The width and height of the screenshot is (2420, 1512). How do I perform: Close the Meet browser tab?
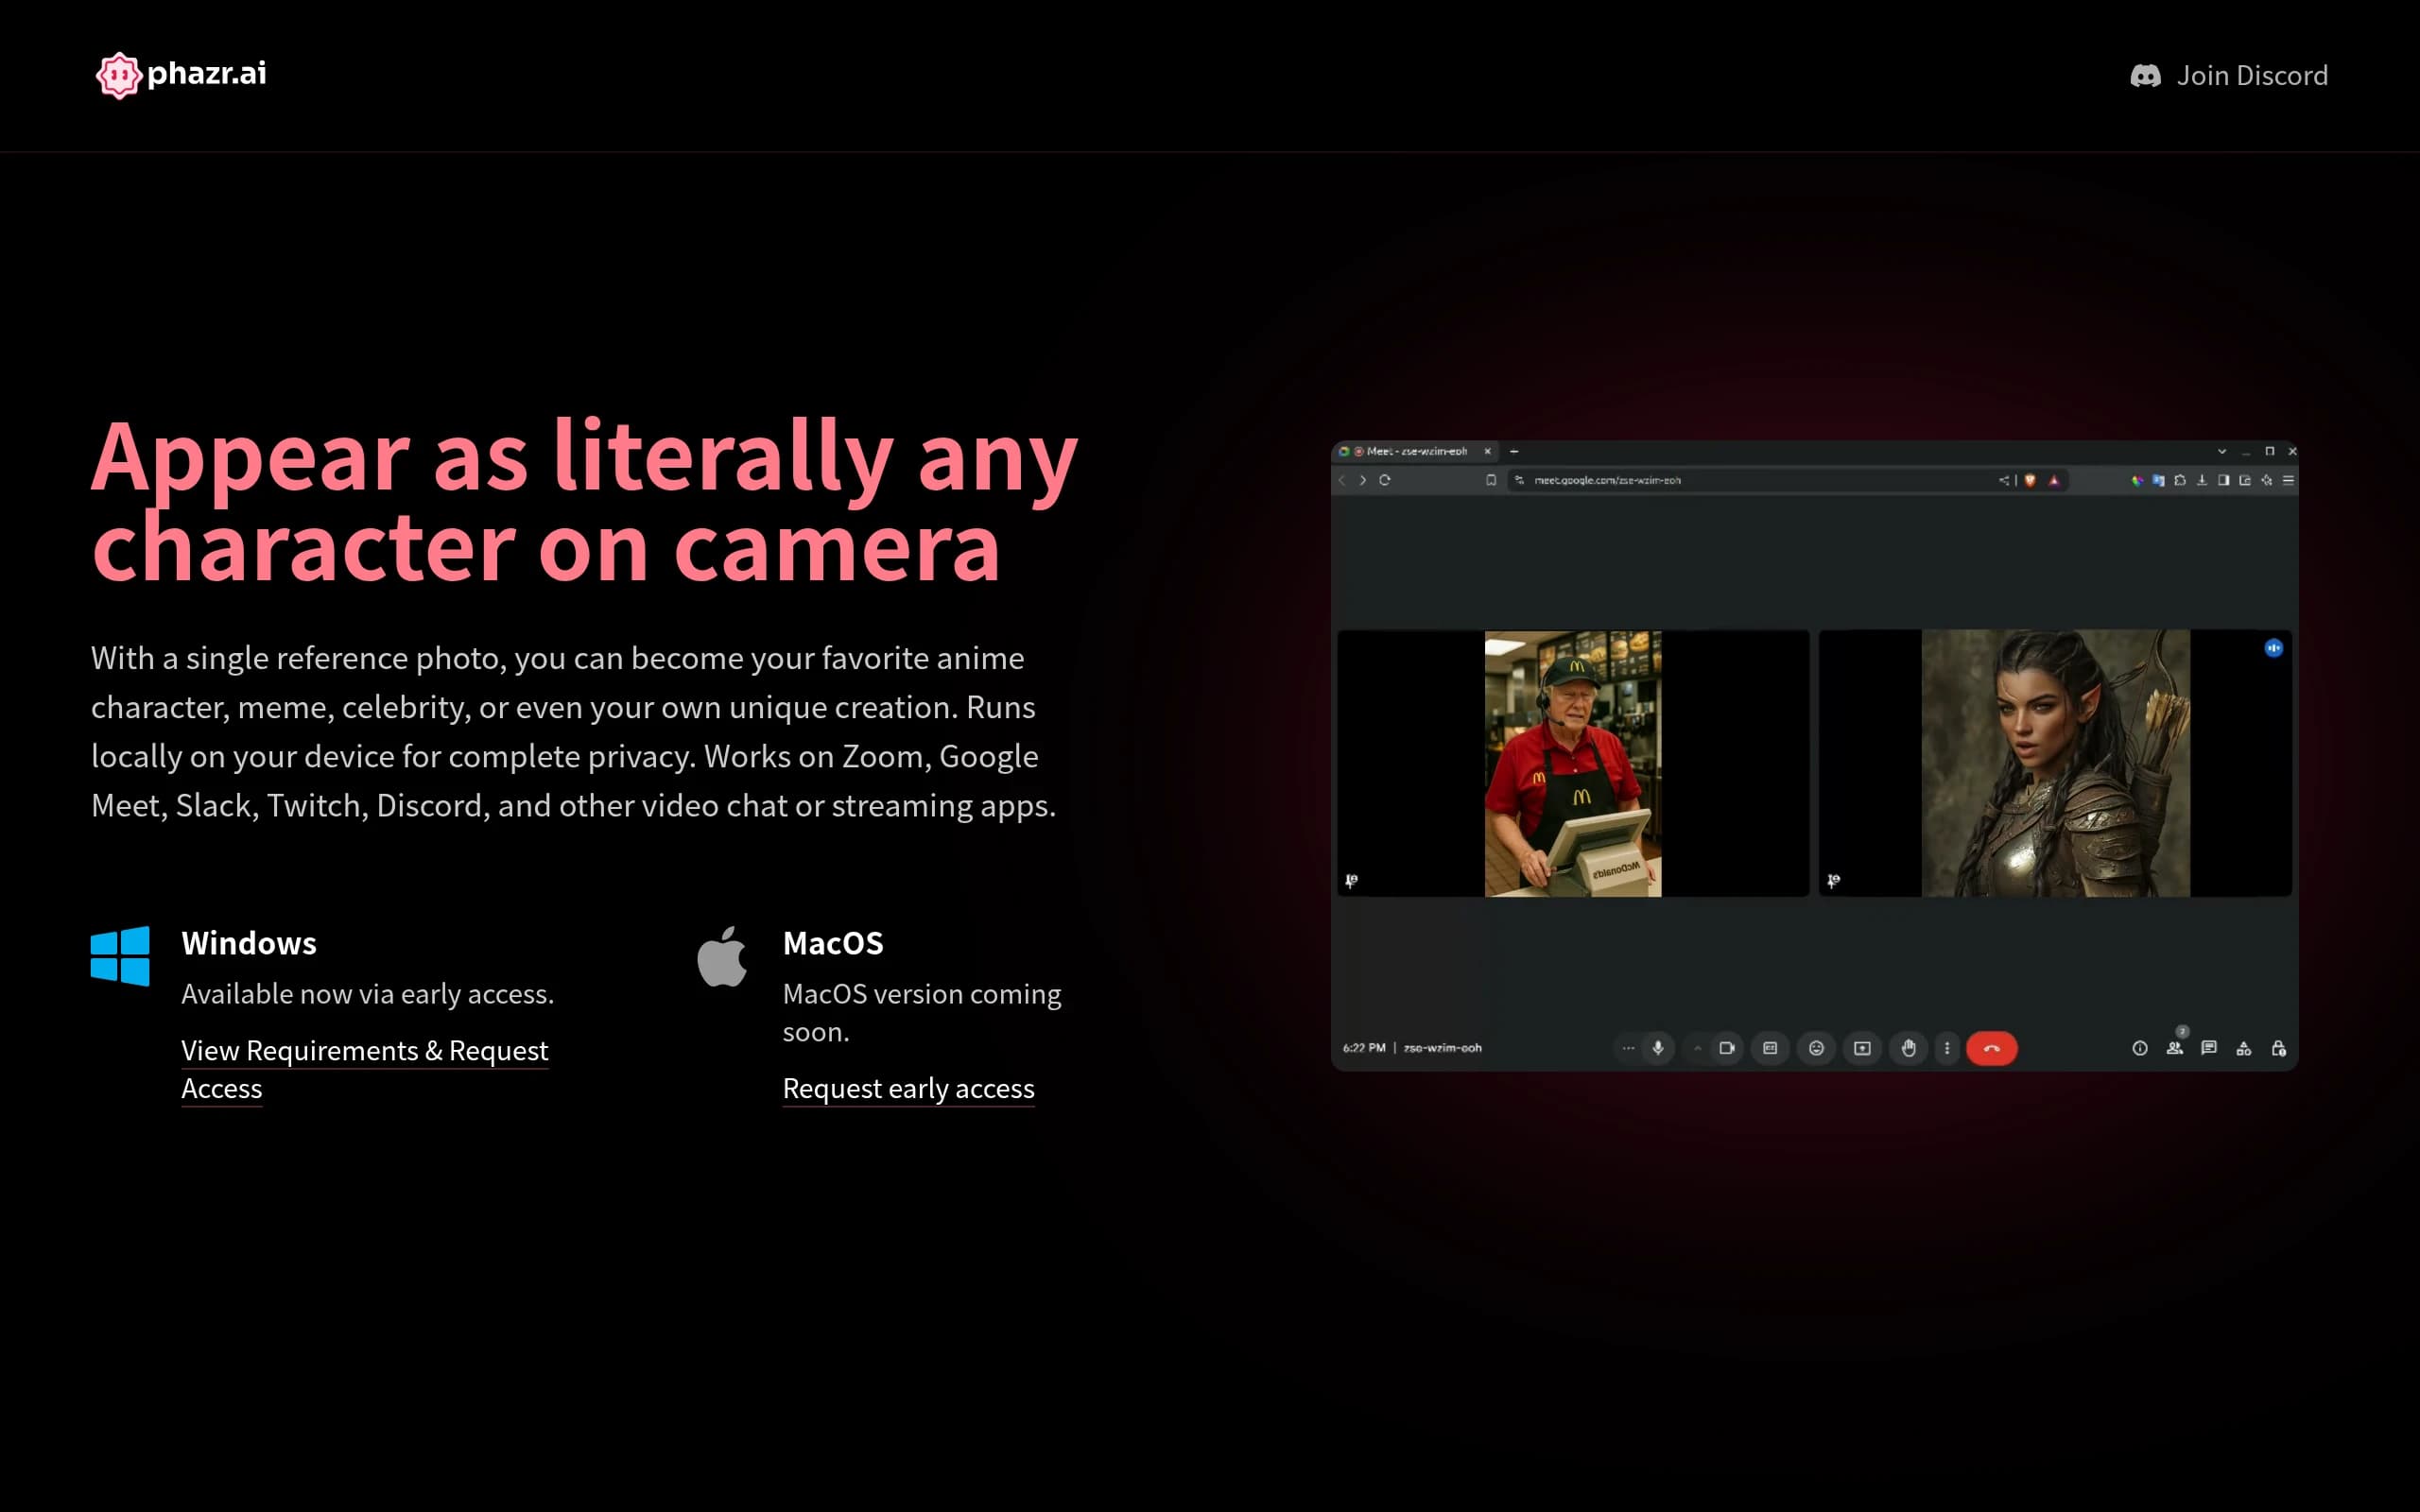tap(1487, 451)
